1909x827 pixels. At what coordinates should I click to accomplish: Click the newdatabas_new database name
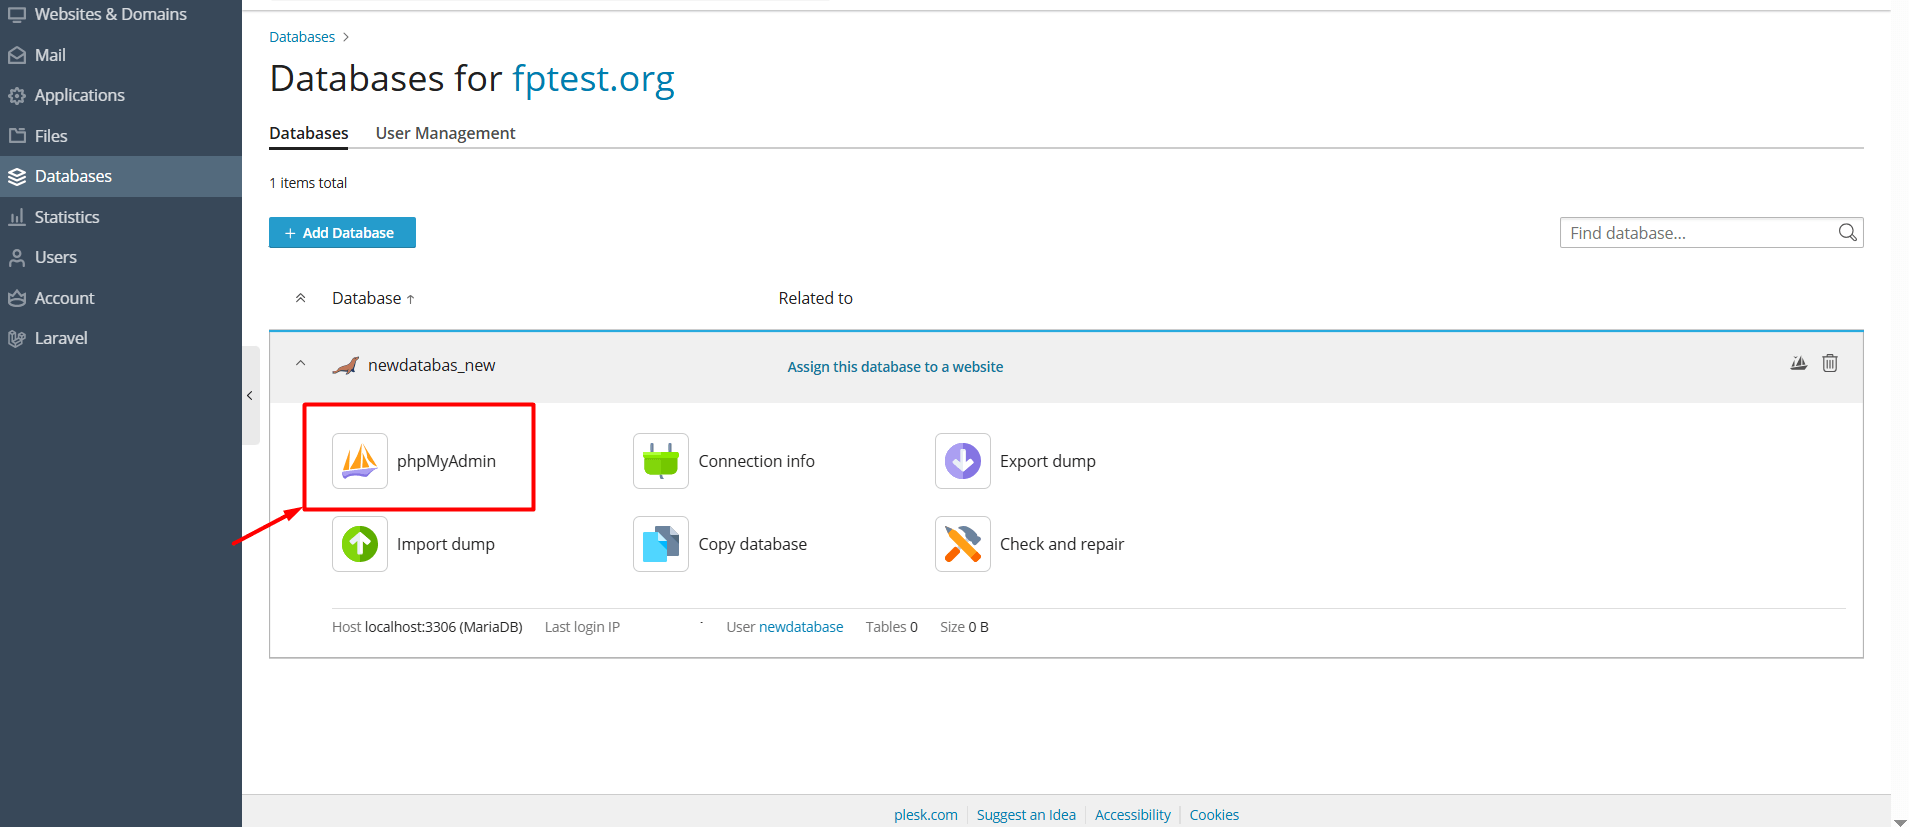(431, 365)
